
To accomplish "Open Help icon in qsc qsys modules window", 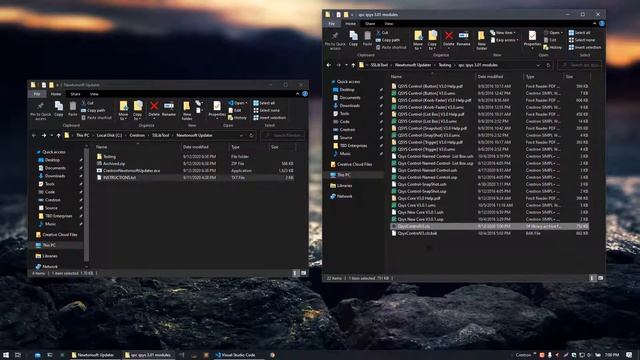I will [x=602, y=24].
